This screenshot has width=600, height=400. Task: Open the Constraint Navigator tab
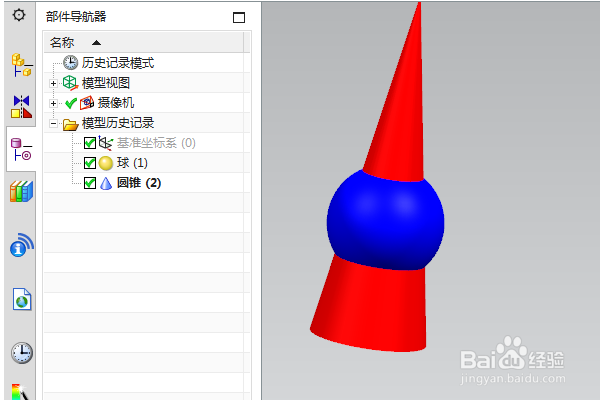coord(21,106)
